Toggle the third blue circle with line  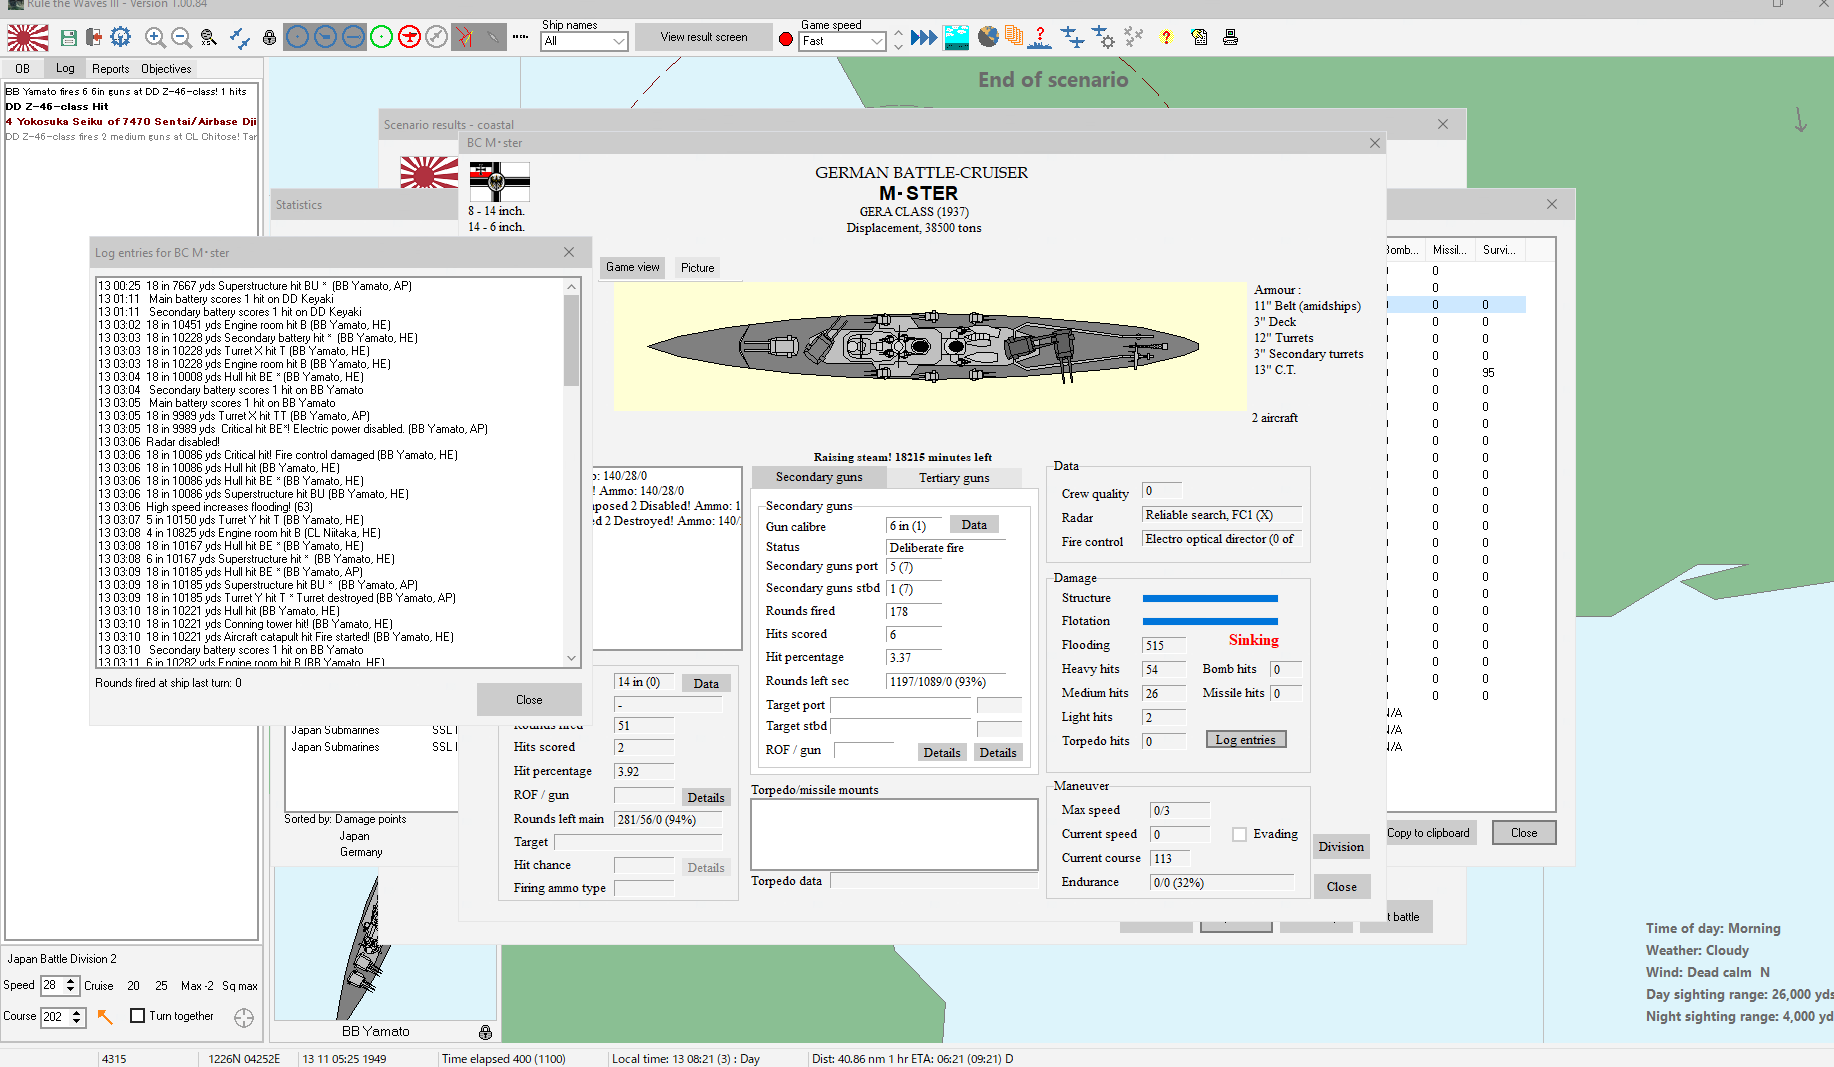click(x=354, y=38)
